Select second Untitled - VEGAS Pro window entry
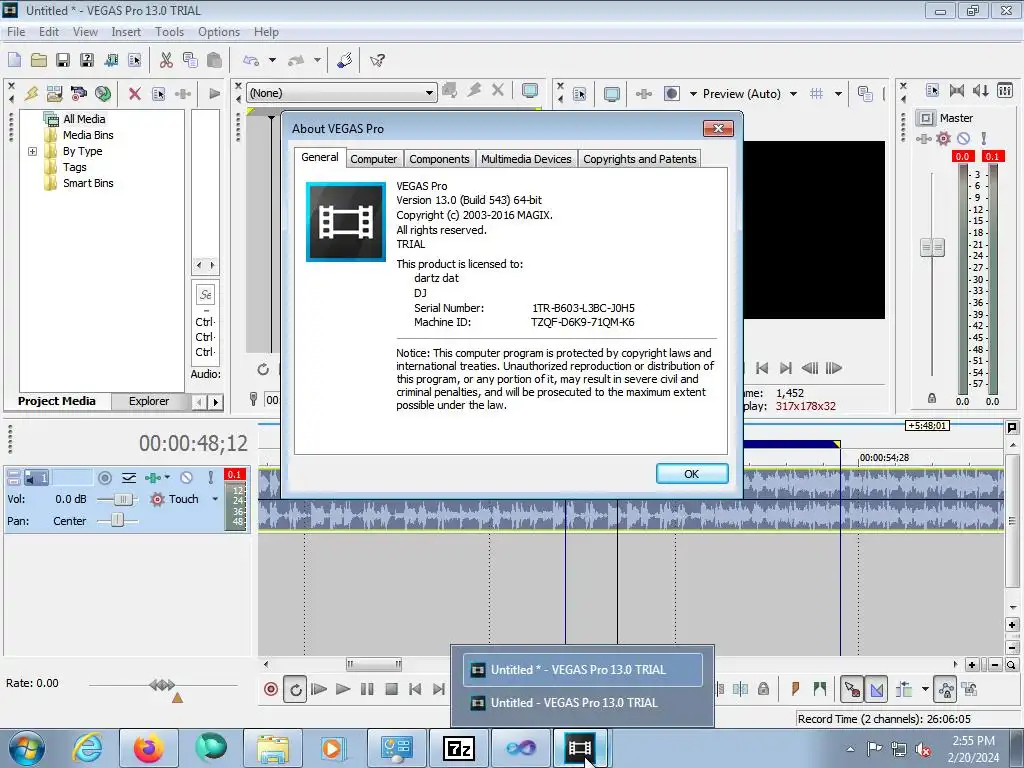The image size is (1024, 768). tap(583, 703)
